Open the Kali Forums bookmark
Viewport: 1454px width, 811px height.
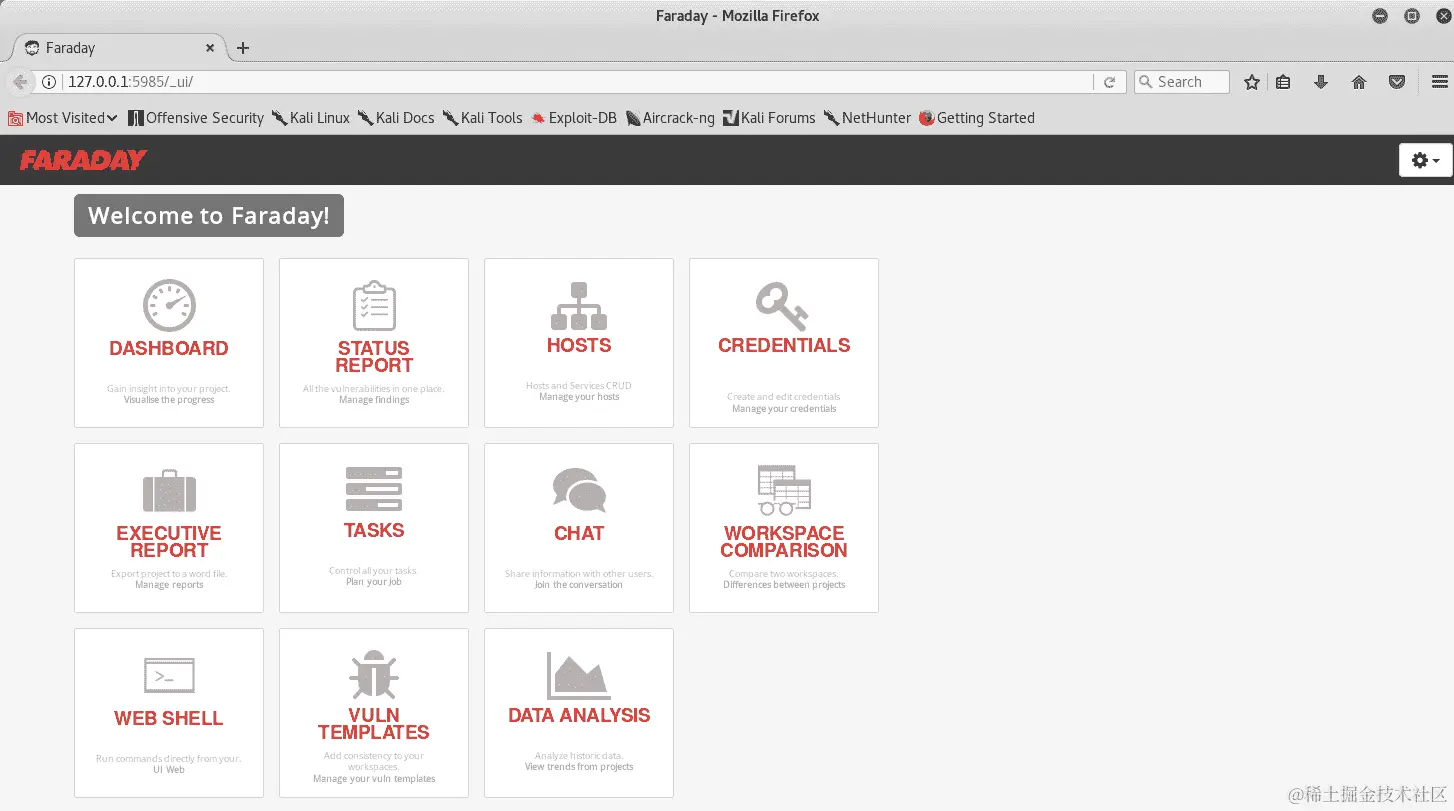coord(769,118)
